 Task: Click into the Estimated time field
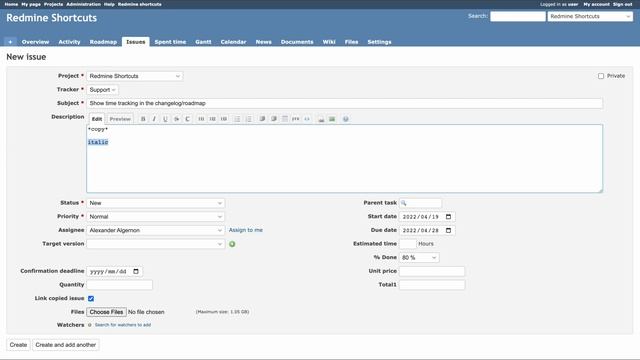[x=407, y=244]
